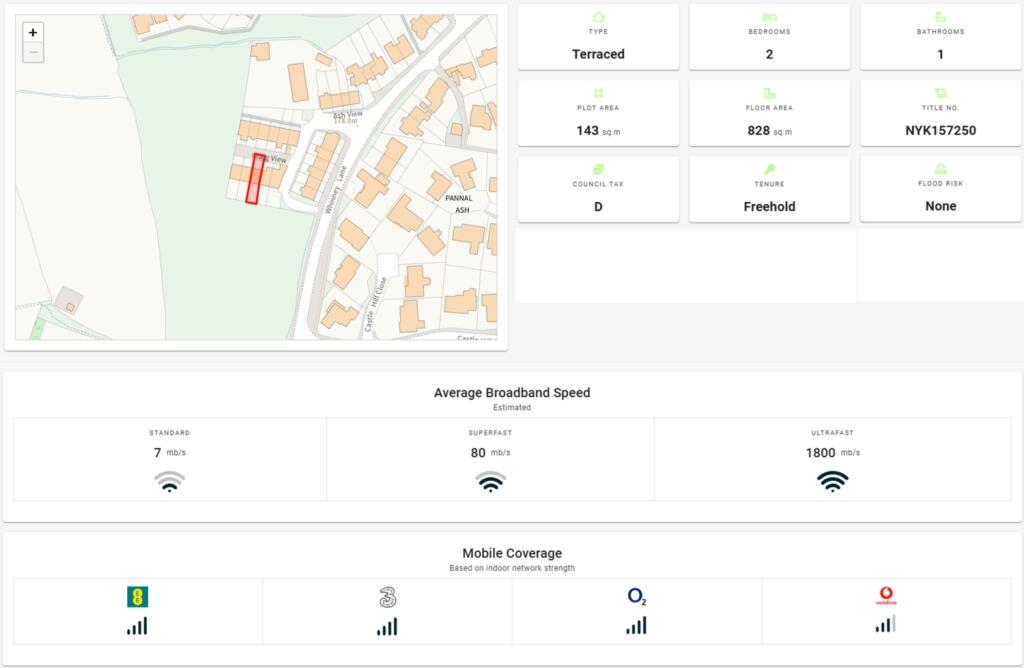Click the Title No. icon
The height and width of the screenshot is (668, 1024).
[940, 93]
